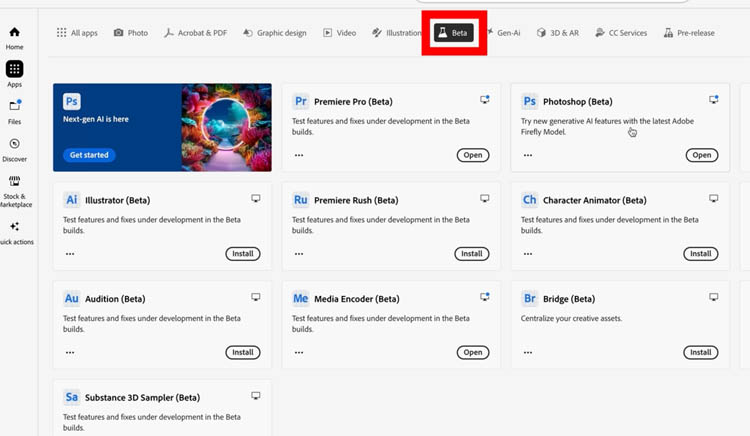
Task: Install Audition (Beta)
Action: coord(243,352)
